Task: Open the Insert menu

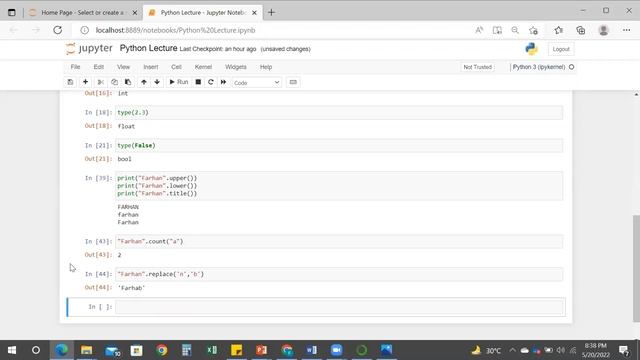Action: (151, 67)
